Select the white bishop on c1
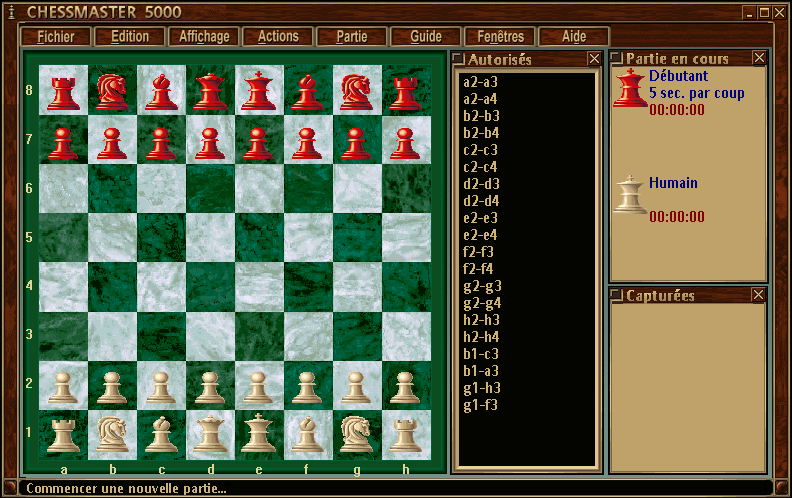Screen dimensions: 792x498 tap(161, 434)
